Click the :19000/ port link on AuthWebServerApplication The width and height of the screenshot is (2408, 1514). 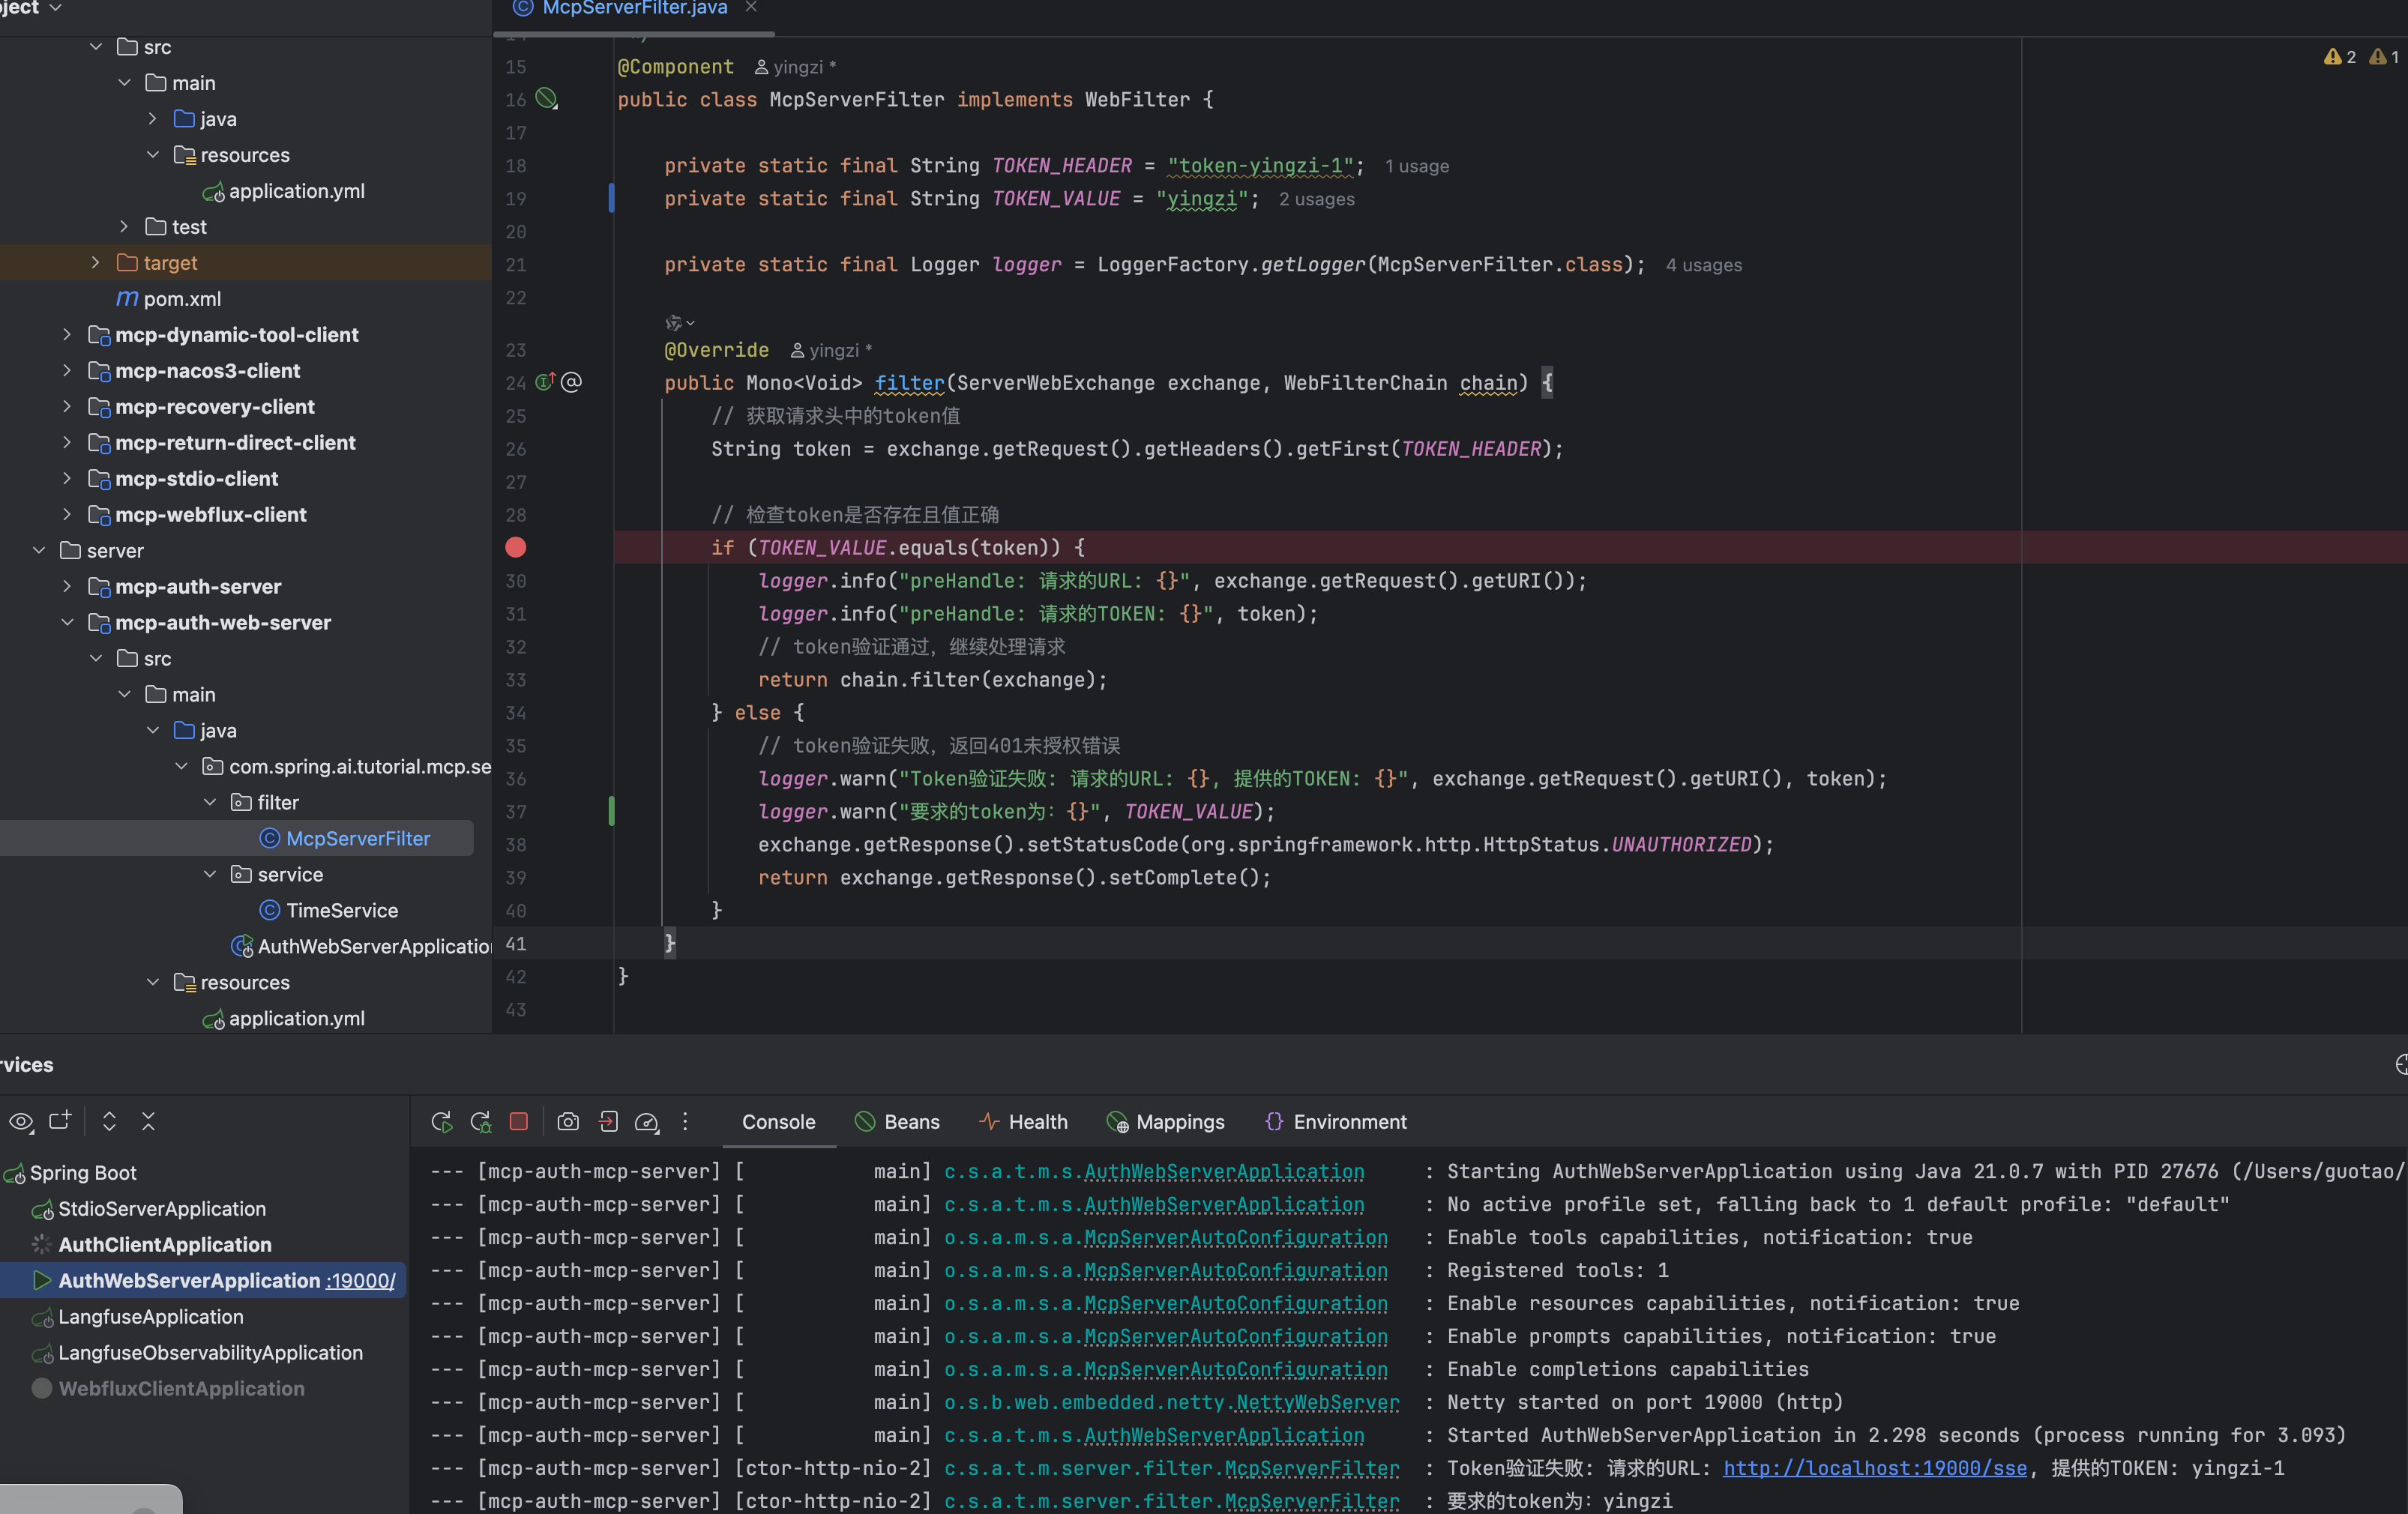360,1281
